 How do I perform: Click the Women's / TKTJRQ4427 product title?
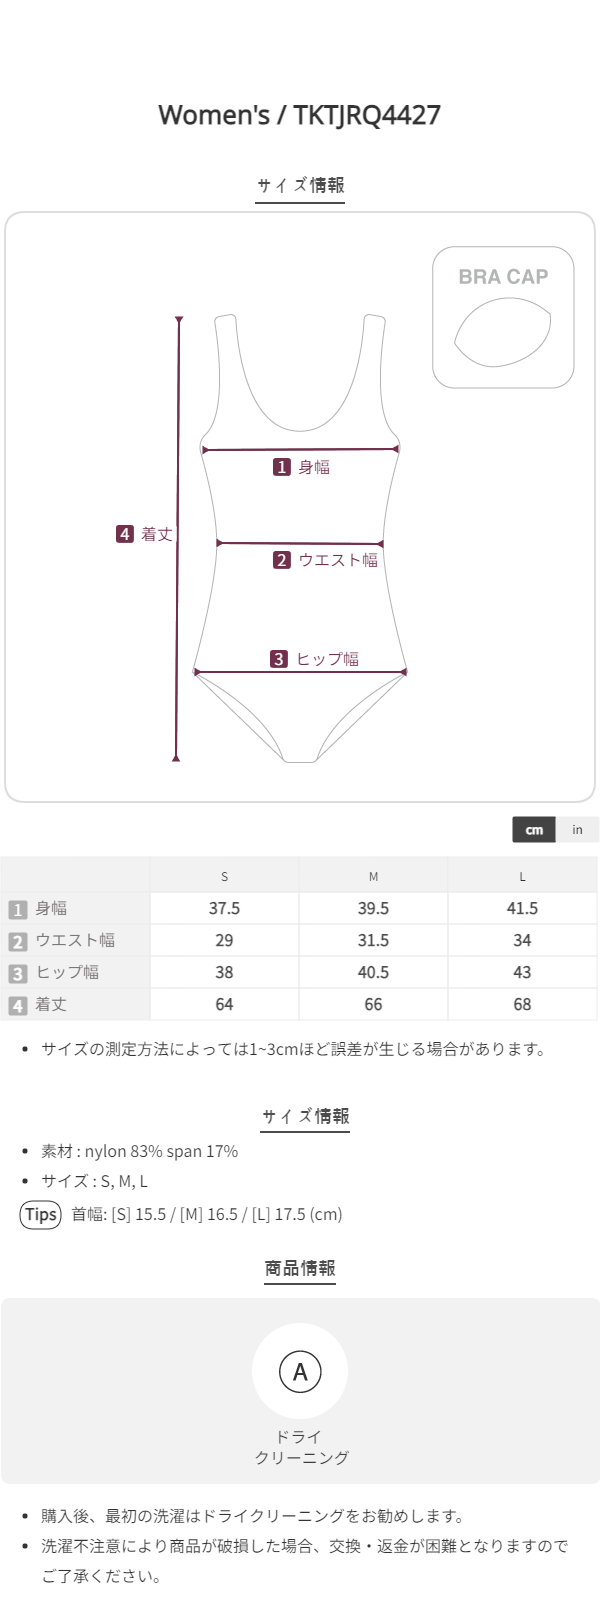(300, 115)
